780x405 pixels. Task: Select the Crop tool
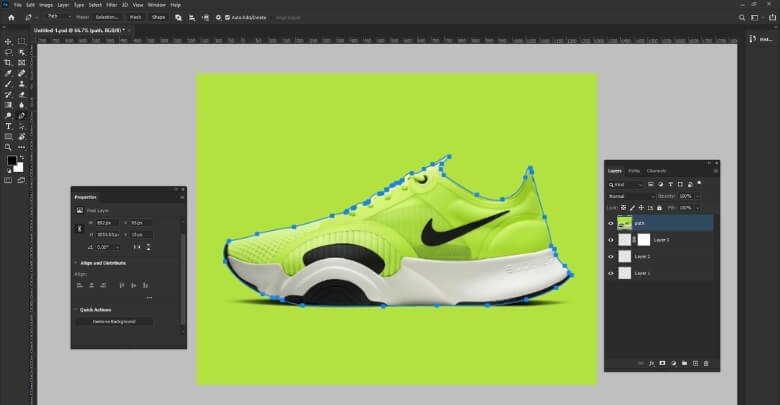[x=8, y=63]
